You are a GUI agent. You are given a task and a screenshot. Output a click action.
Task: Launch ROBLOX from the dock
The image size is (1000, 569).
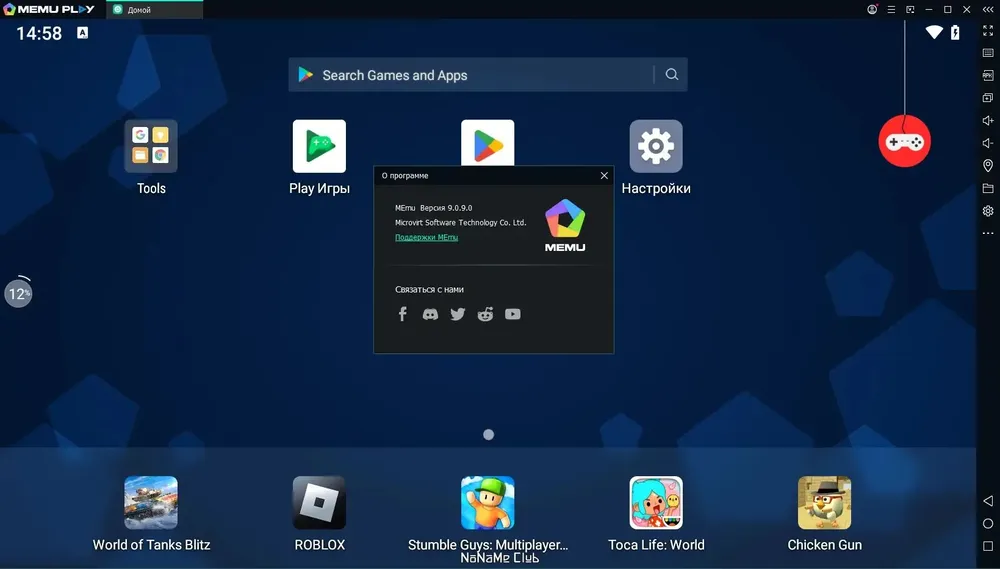(x=320, y=503)
